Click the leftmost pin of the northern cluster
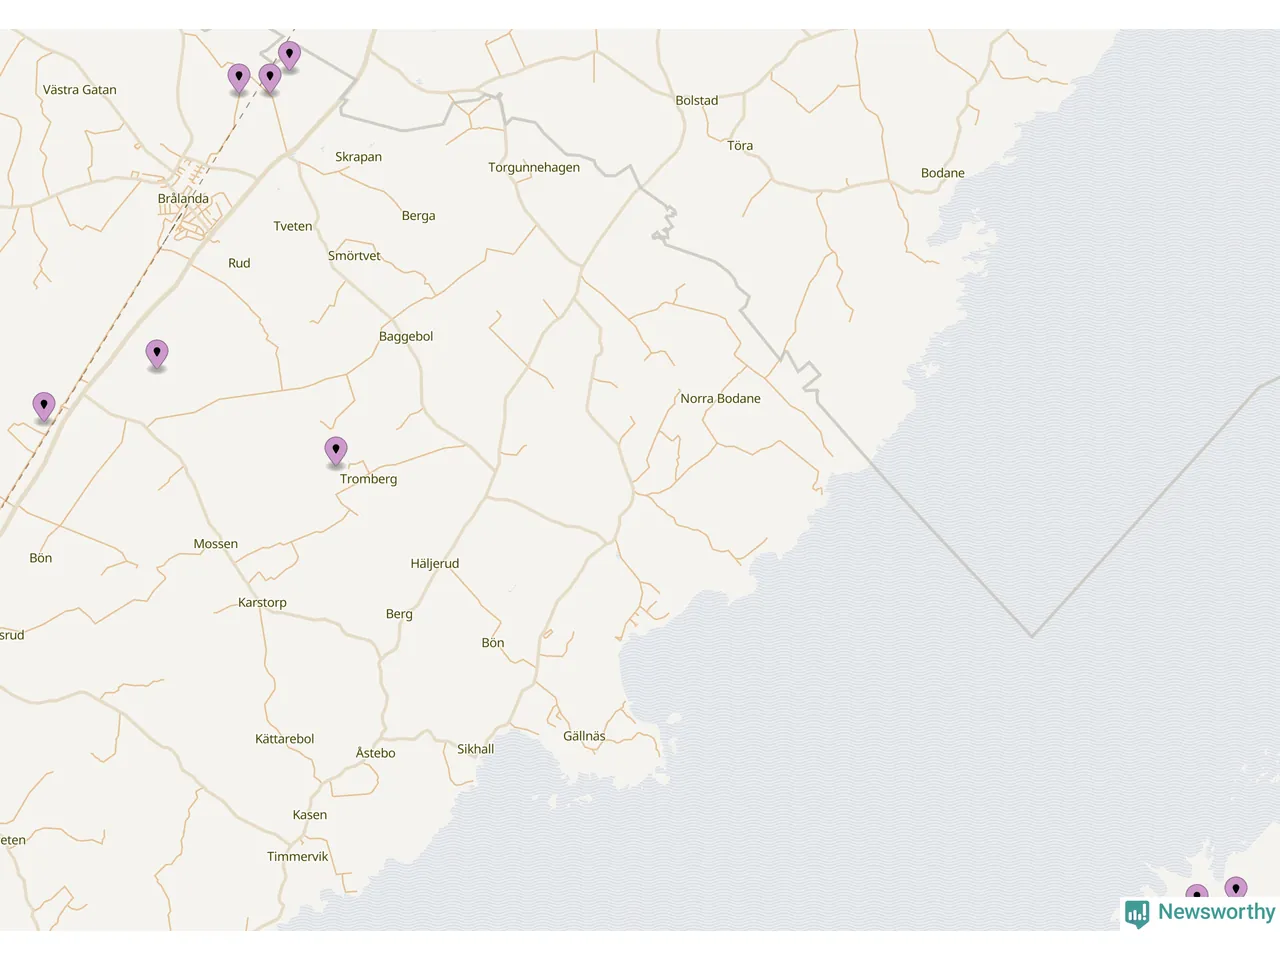This screenshot has width=1280, height=960. 239,79
